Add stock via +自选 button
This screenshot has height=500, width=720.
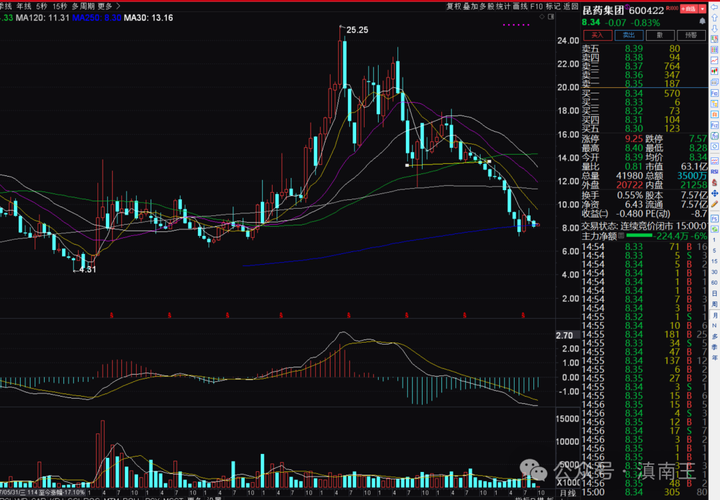click(x=689, y=9)
